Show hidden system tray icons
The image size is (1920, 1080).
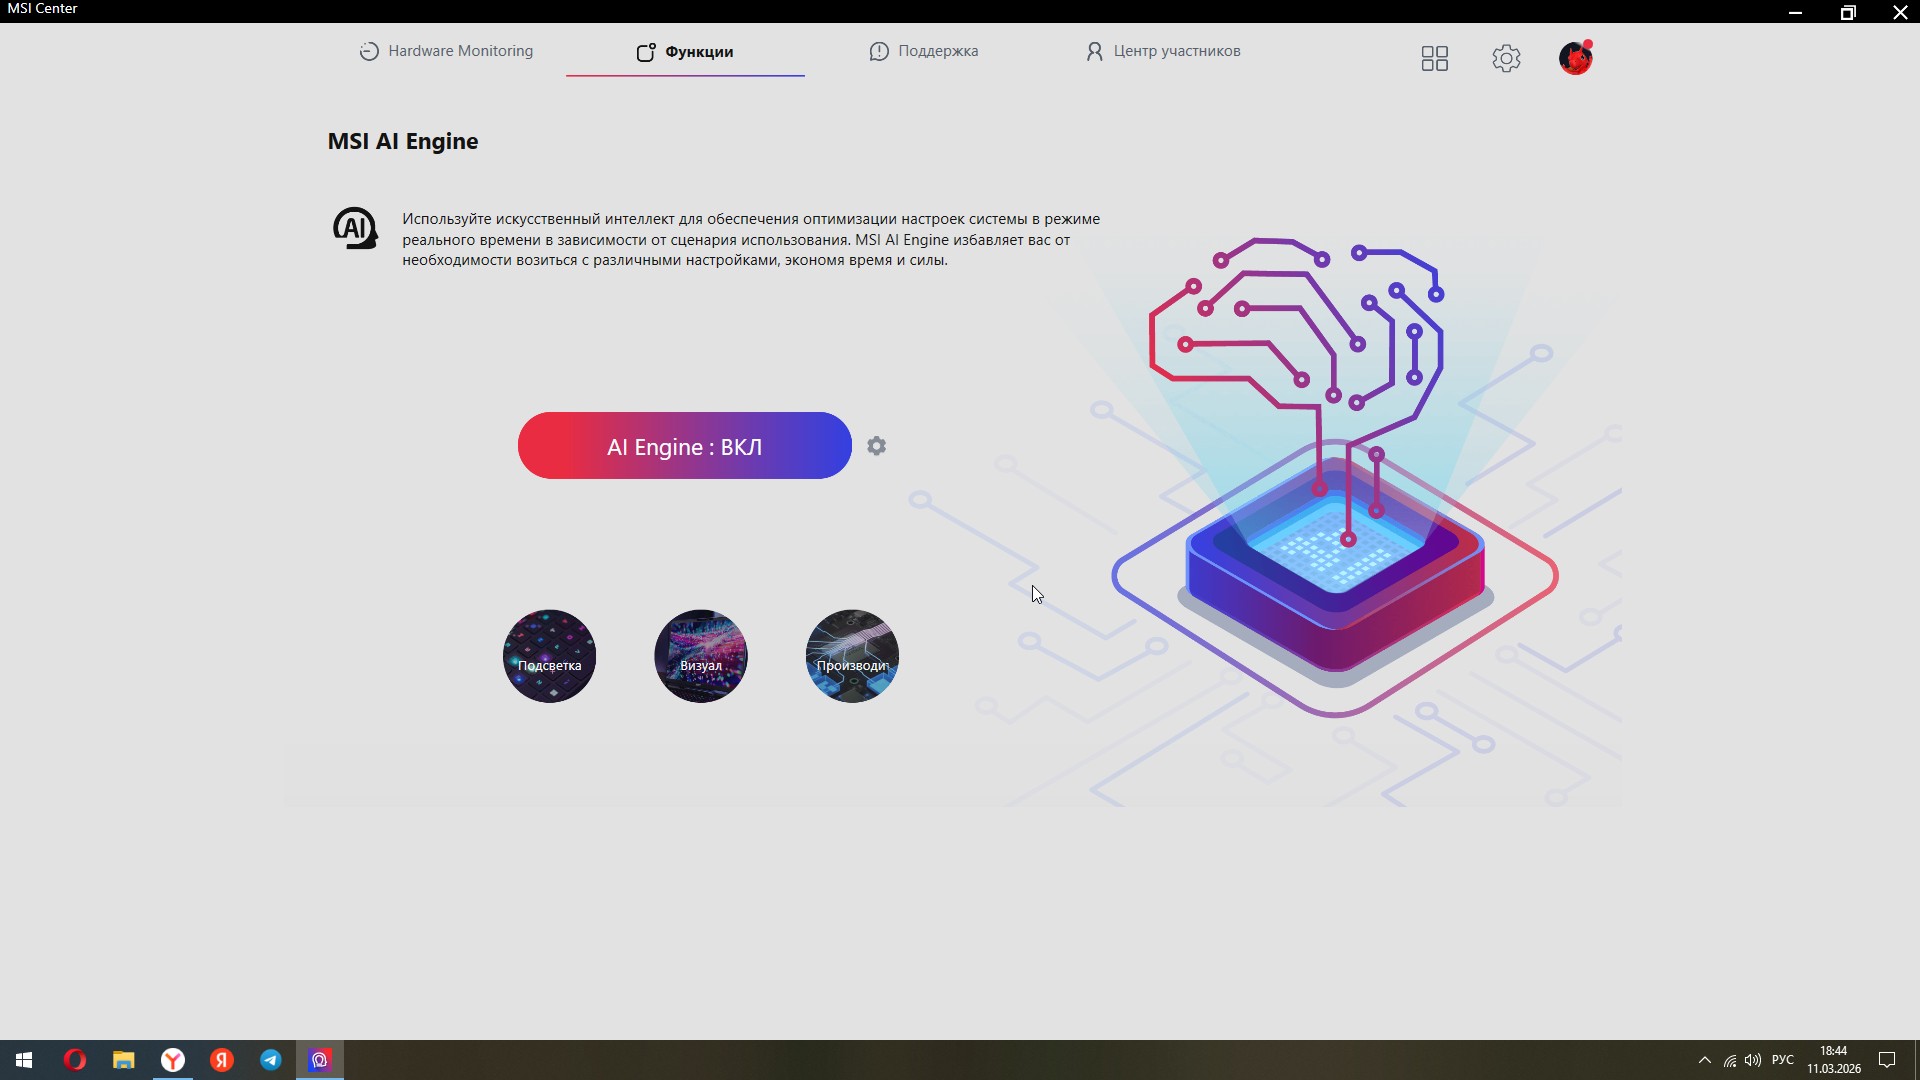pyautogui.click(x=1705, y=1060)
